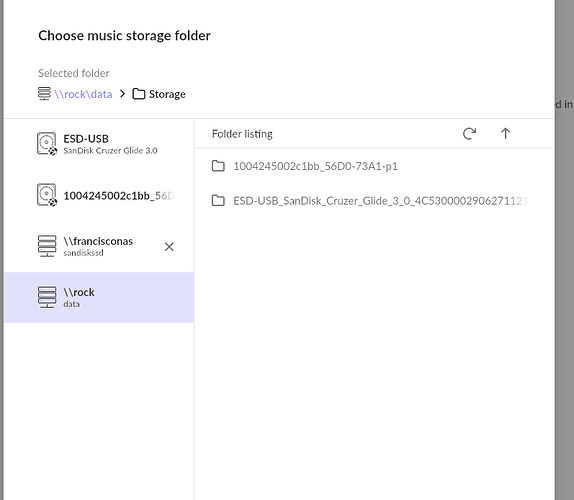Select the 1004245002c1bb_56D storage location
The width and height of the screenshot is (574, 500).
click(x=99, y=195)
